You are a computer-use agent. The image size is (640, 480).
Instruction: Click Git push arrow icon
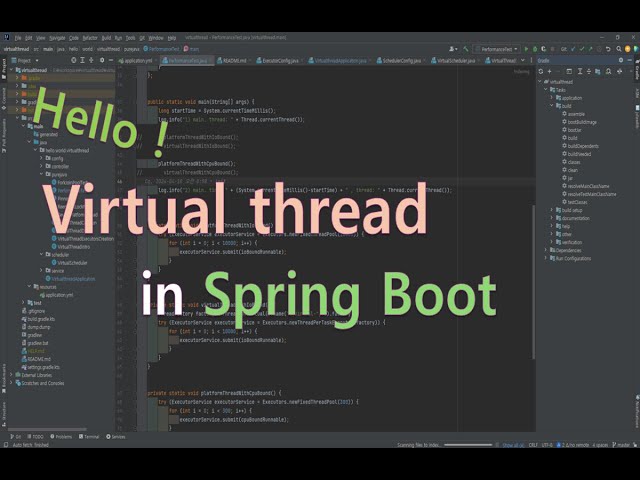(x=590, y=49)
